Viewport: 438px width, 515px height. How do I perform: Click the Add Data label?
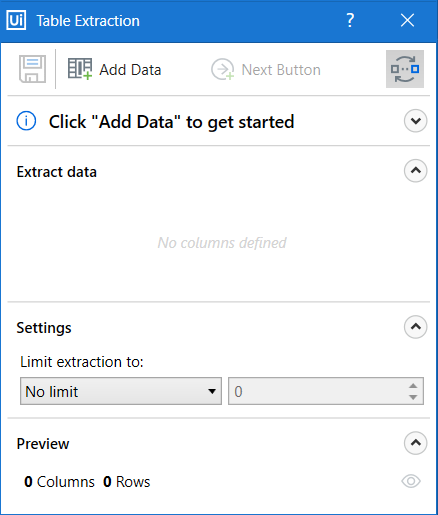click(x=130, y=70)
